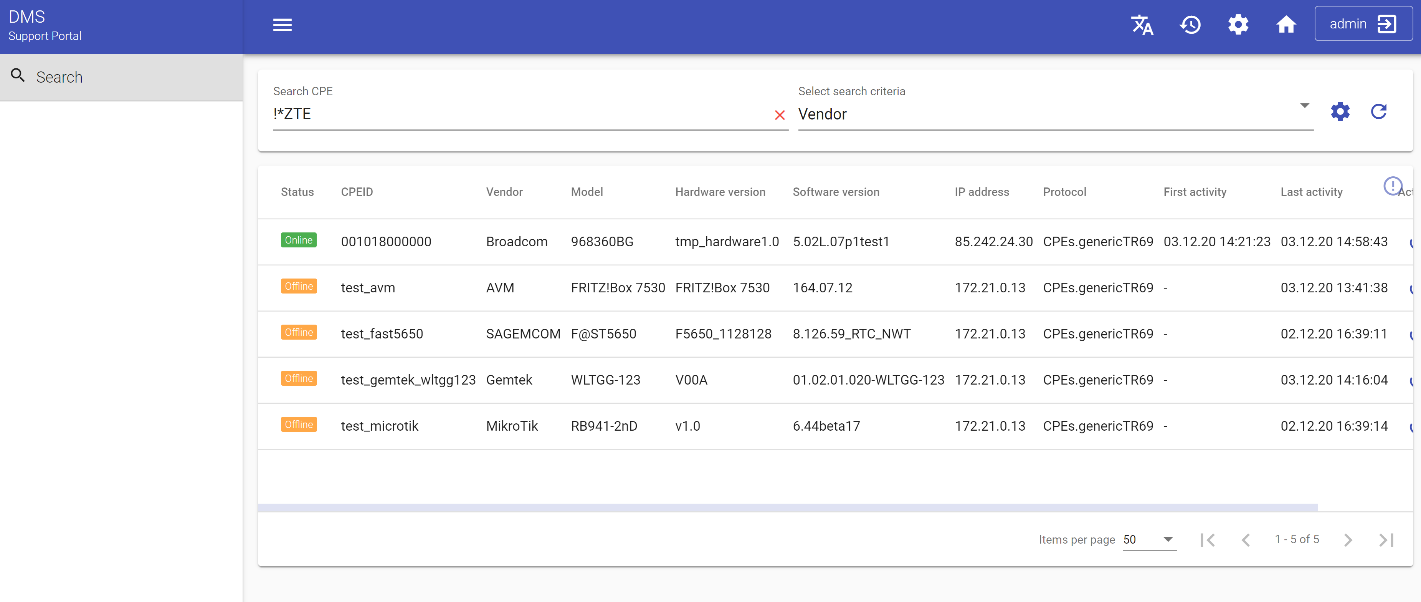
Task: Refresh the CPE results list
Action: pyautogui.click(x=1379, y=112)
